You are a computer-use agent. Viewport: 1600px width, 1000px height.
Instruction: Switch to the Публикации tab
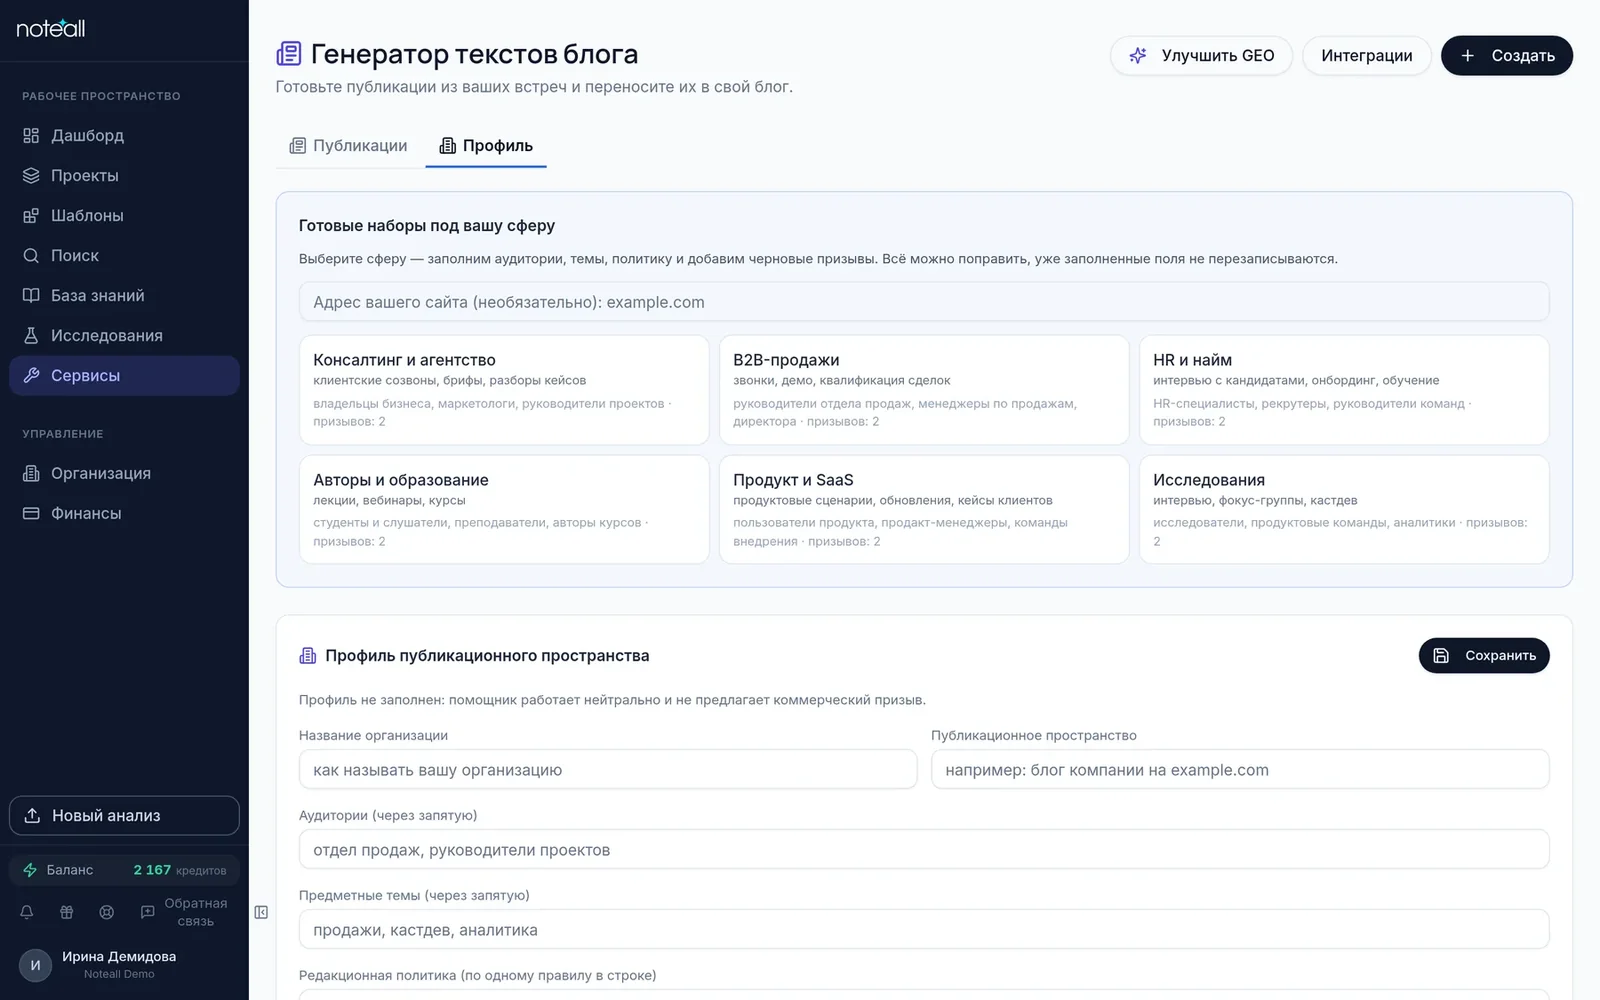pyautogui.click(x=348, y=146)
